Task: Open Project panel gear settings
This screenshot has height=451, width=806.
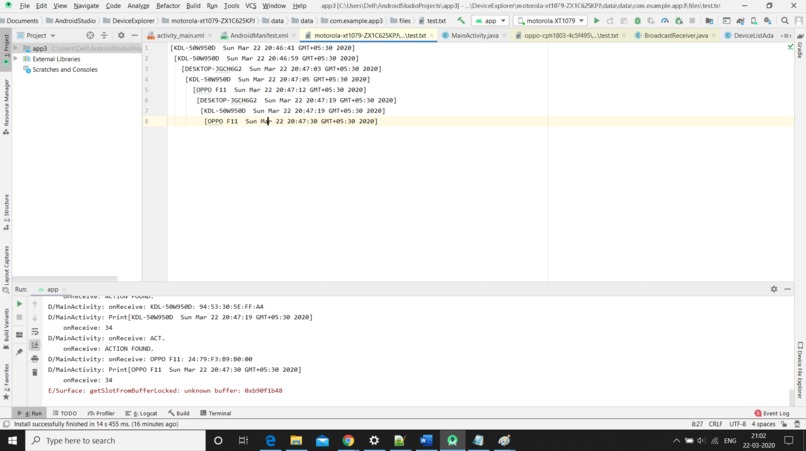Action: tap(121, 35)
